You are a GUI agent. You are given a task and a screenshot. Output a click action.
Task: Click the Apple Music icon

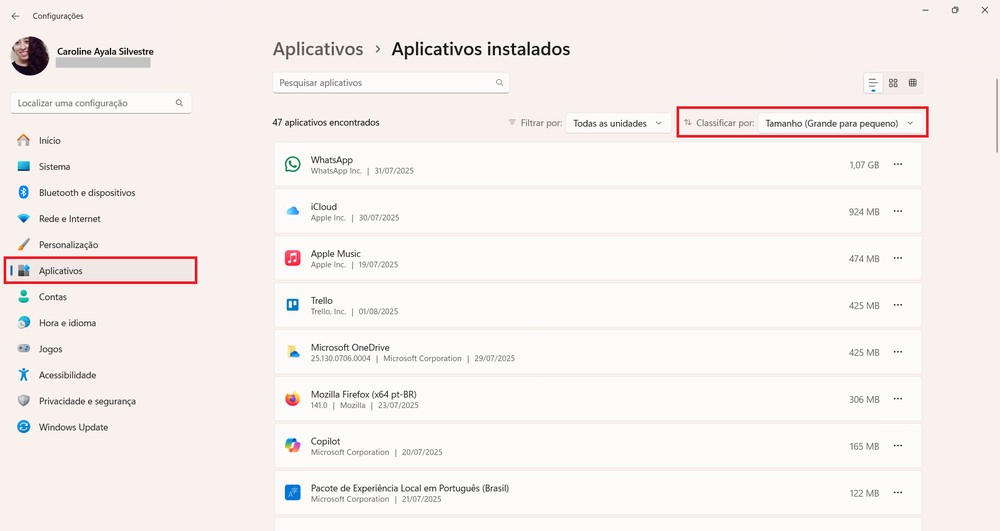pyautogui.click(x=293, y=258)
